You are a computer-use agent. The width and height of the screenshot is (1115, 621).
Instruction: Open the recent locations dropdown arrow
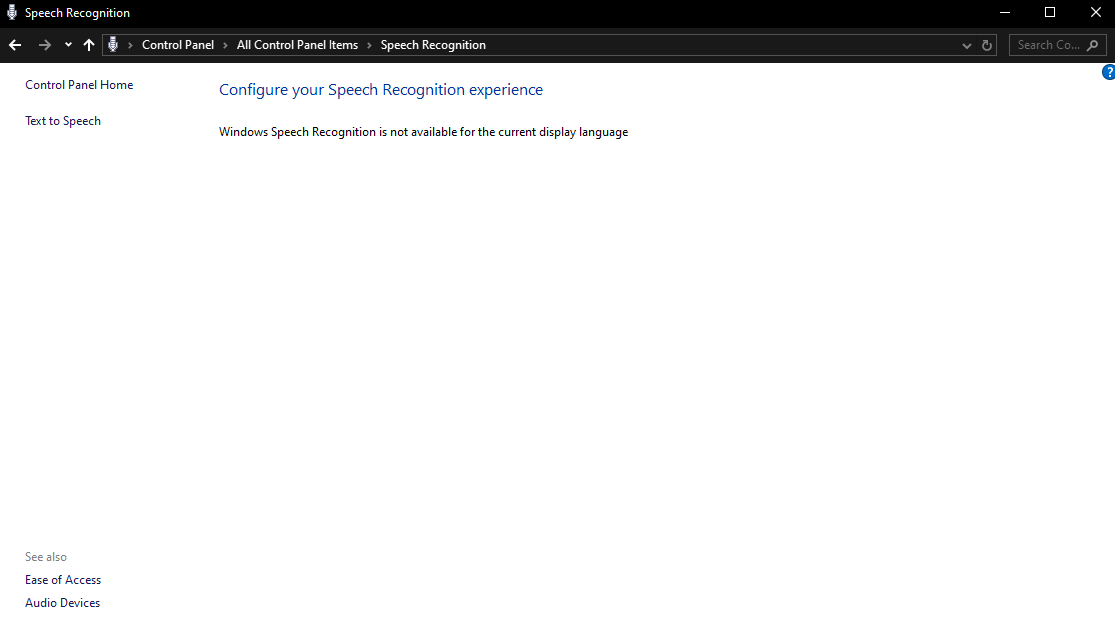tap(68, 45)
